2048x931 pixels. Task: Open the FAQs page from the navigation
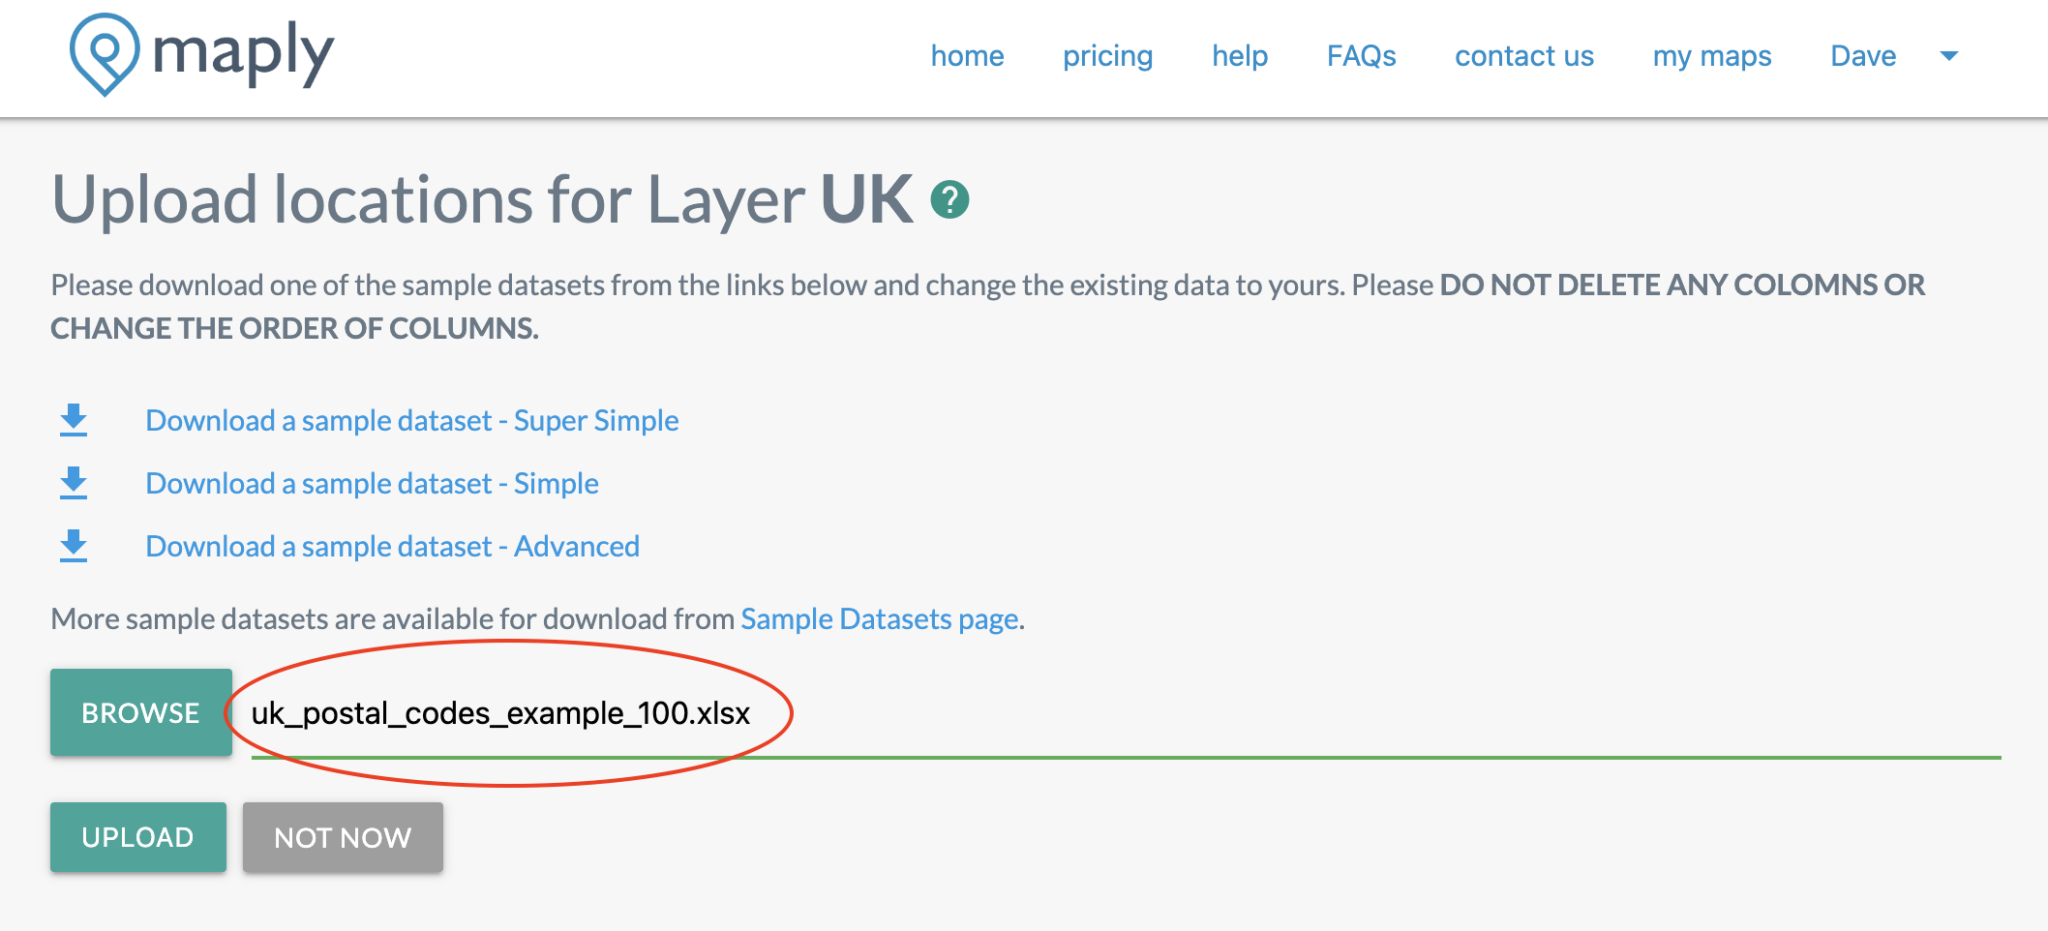click(1361, 56)
